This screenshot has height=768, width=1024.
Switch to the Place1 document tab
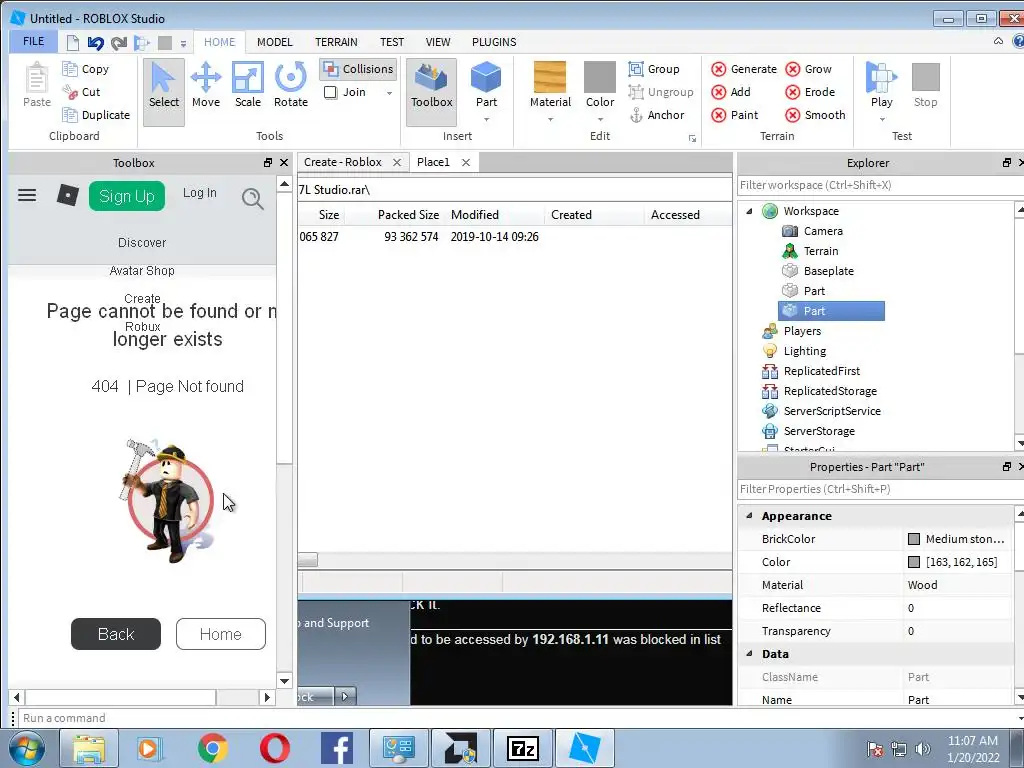click(x=434, y=162)
